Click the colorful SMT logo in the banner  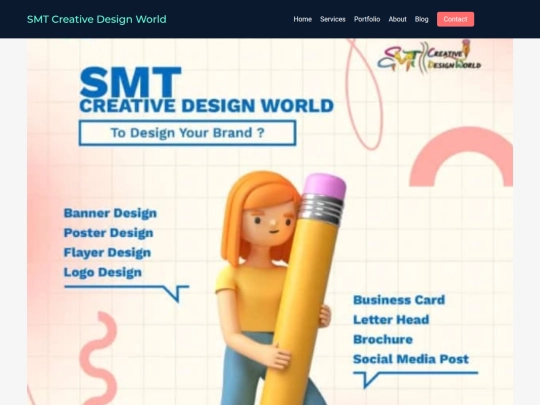click(429, 58)
